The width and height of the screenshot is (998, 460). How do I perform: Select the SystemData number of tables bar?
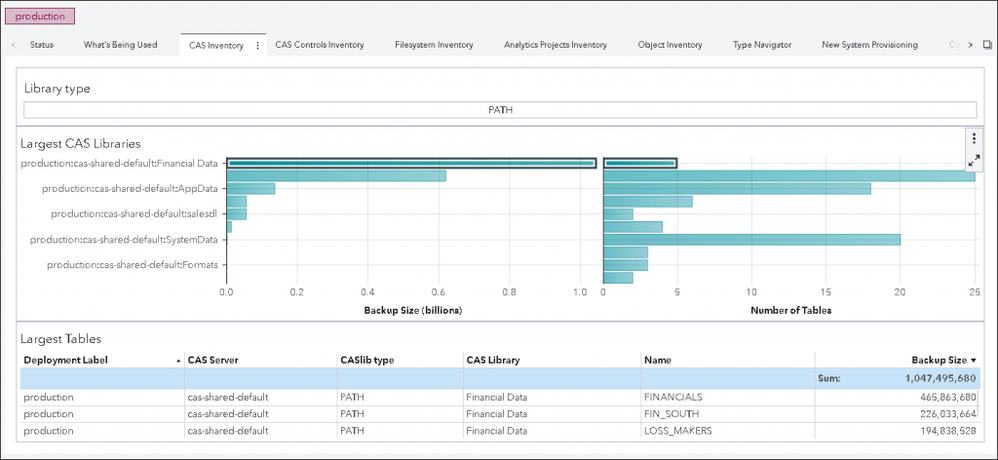[x=751, y=239]
